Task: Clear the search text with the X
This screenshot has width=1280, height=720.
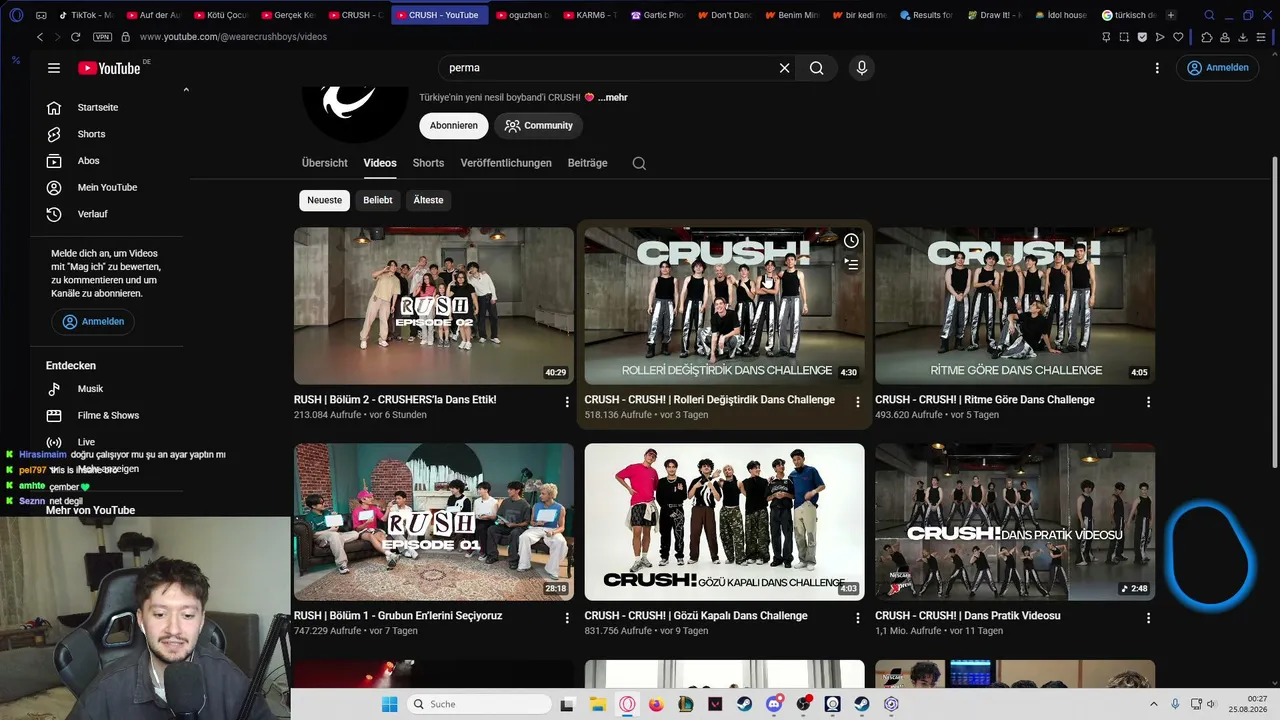Action: [785, 68]
